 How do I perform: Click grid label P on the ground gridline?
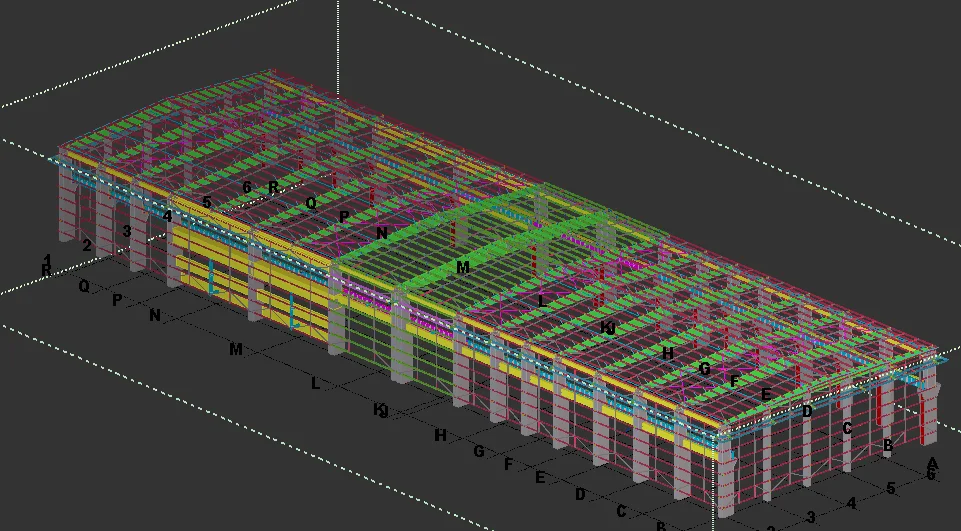point(116,300)
